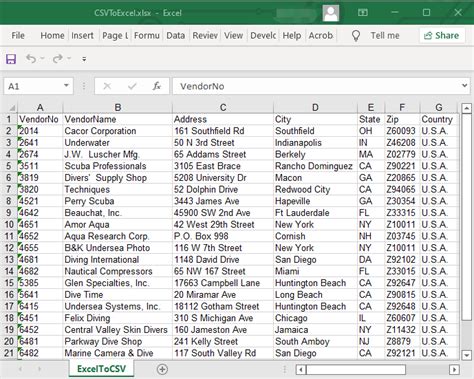Open Insert Function fx dialog
Viewport: 474px width, 379px height.
(x=157, y=86)
